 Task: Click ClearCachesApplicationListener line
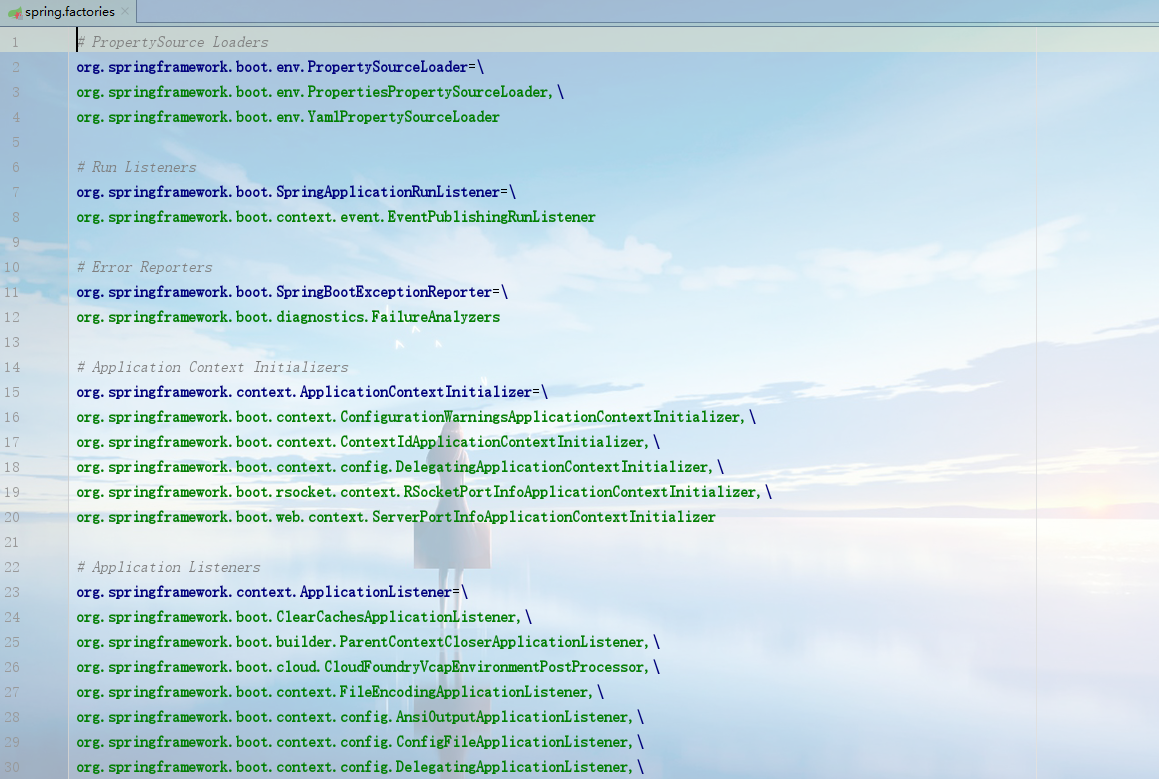click(x=305, y=617)
